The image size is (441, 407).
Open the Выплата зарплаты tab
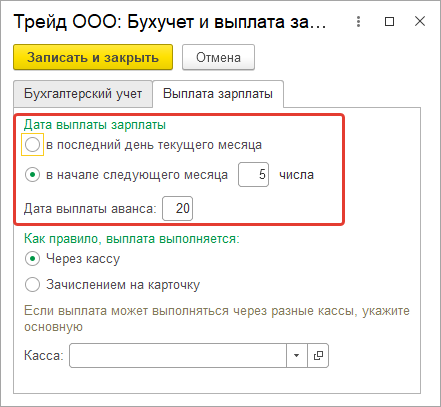[218, 94]
